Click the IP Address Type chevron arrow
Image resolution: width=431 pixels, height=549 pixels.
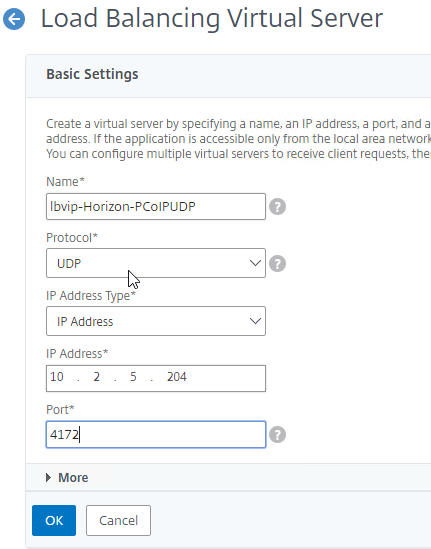click(x=255, y=321)
